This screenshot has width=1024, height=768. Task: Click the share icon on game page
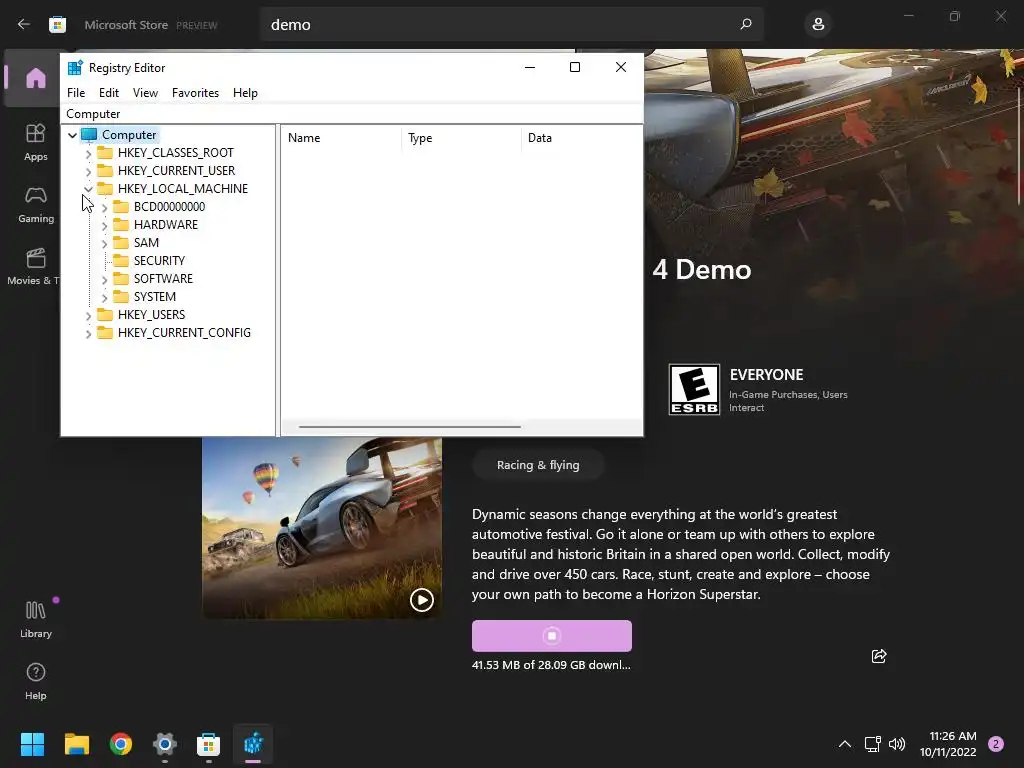[x=879, y=656]
